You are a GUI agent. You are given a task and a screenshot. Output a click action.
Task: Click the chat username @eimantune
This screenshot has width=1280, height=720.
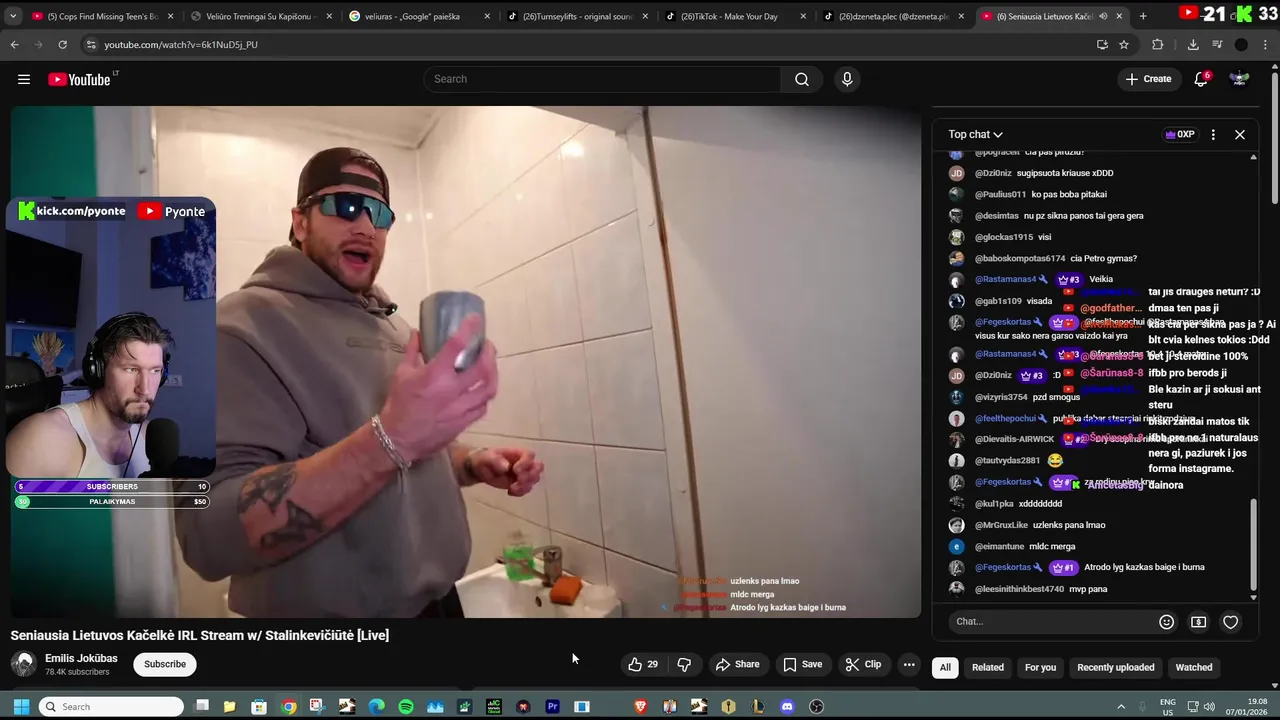click(999, 547)
